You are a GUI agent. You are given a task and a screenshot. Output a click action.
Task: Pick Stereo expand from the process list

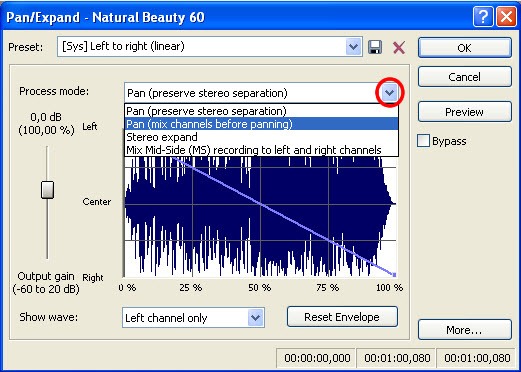[x=261, y=137]
